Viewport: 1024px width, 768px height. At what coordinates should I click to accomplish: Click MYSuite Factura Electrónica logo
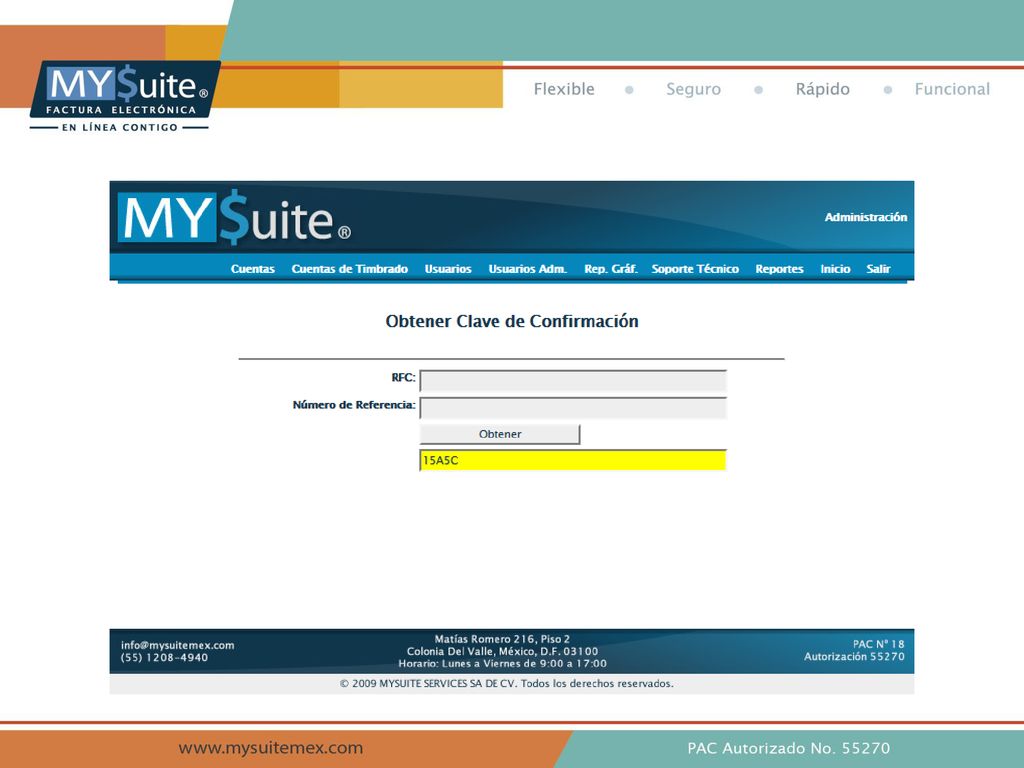coord(124,96)
